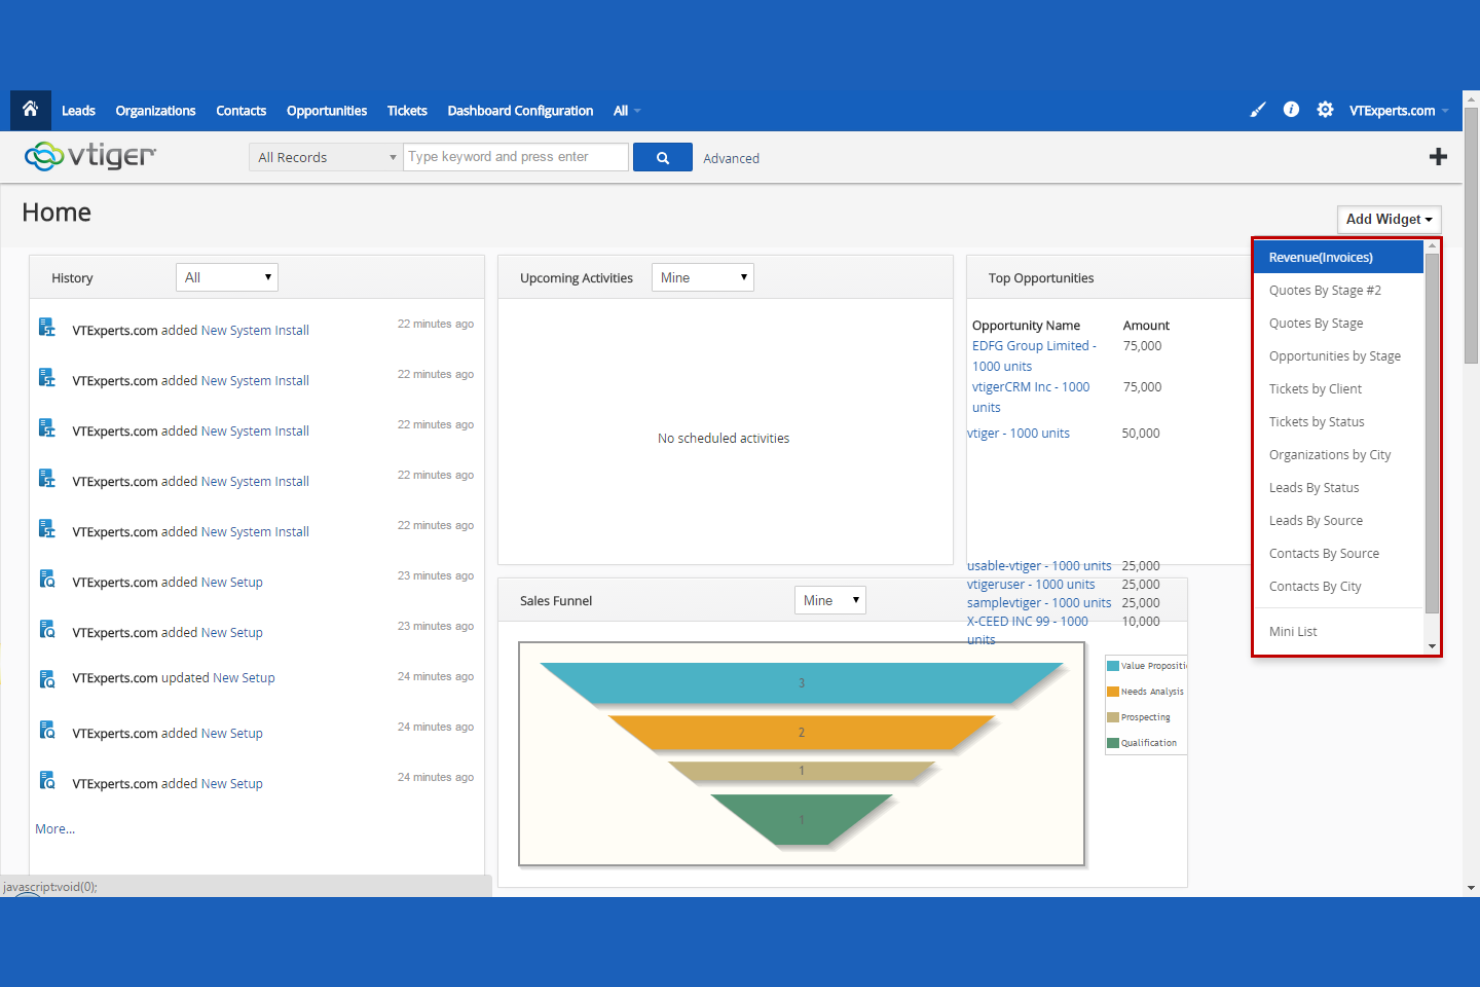Image resolution: width=1480 pixels, height=987 pixels.
Task: Select Quotes By Stage #2 widget
Action: [1338, 290]
